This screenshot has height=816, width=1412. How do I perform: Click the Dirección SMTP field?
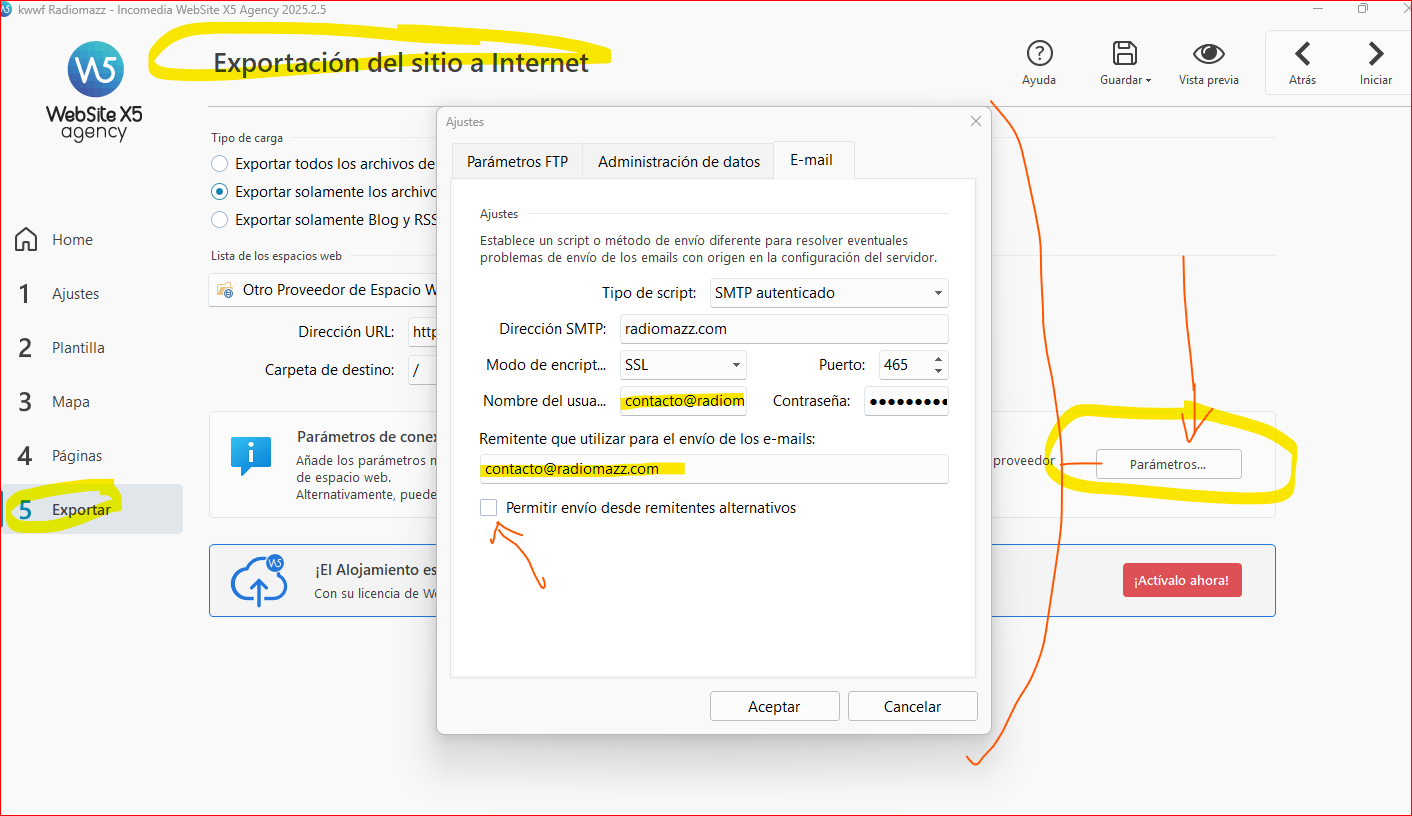click(784, 329)
